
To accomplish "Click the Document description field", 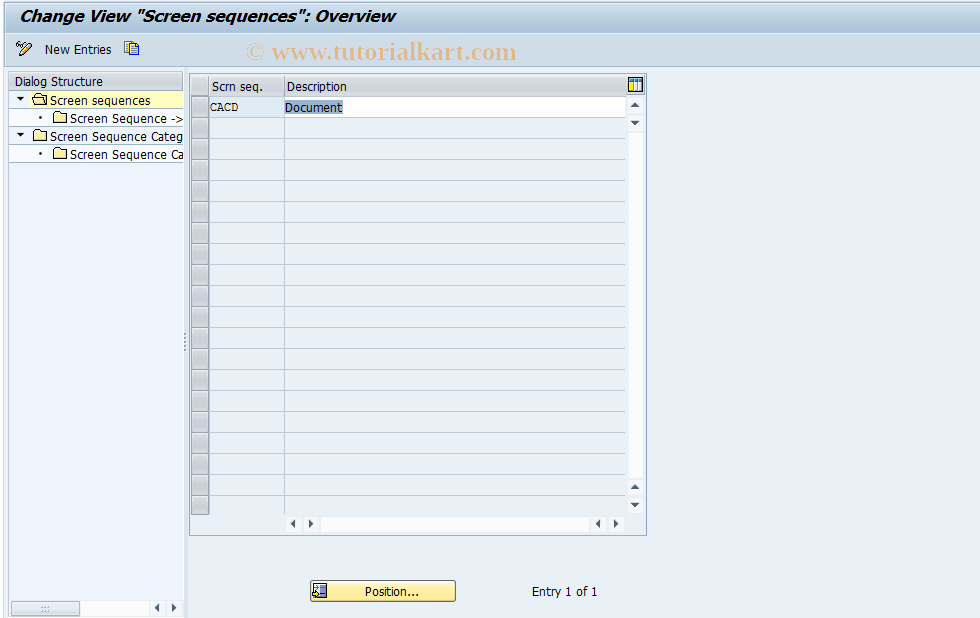I will [x=454, y=107].
